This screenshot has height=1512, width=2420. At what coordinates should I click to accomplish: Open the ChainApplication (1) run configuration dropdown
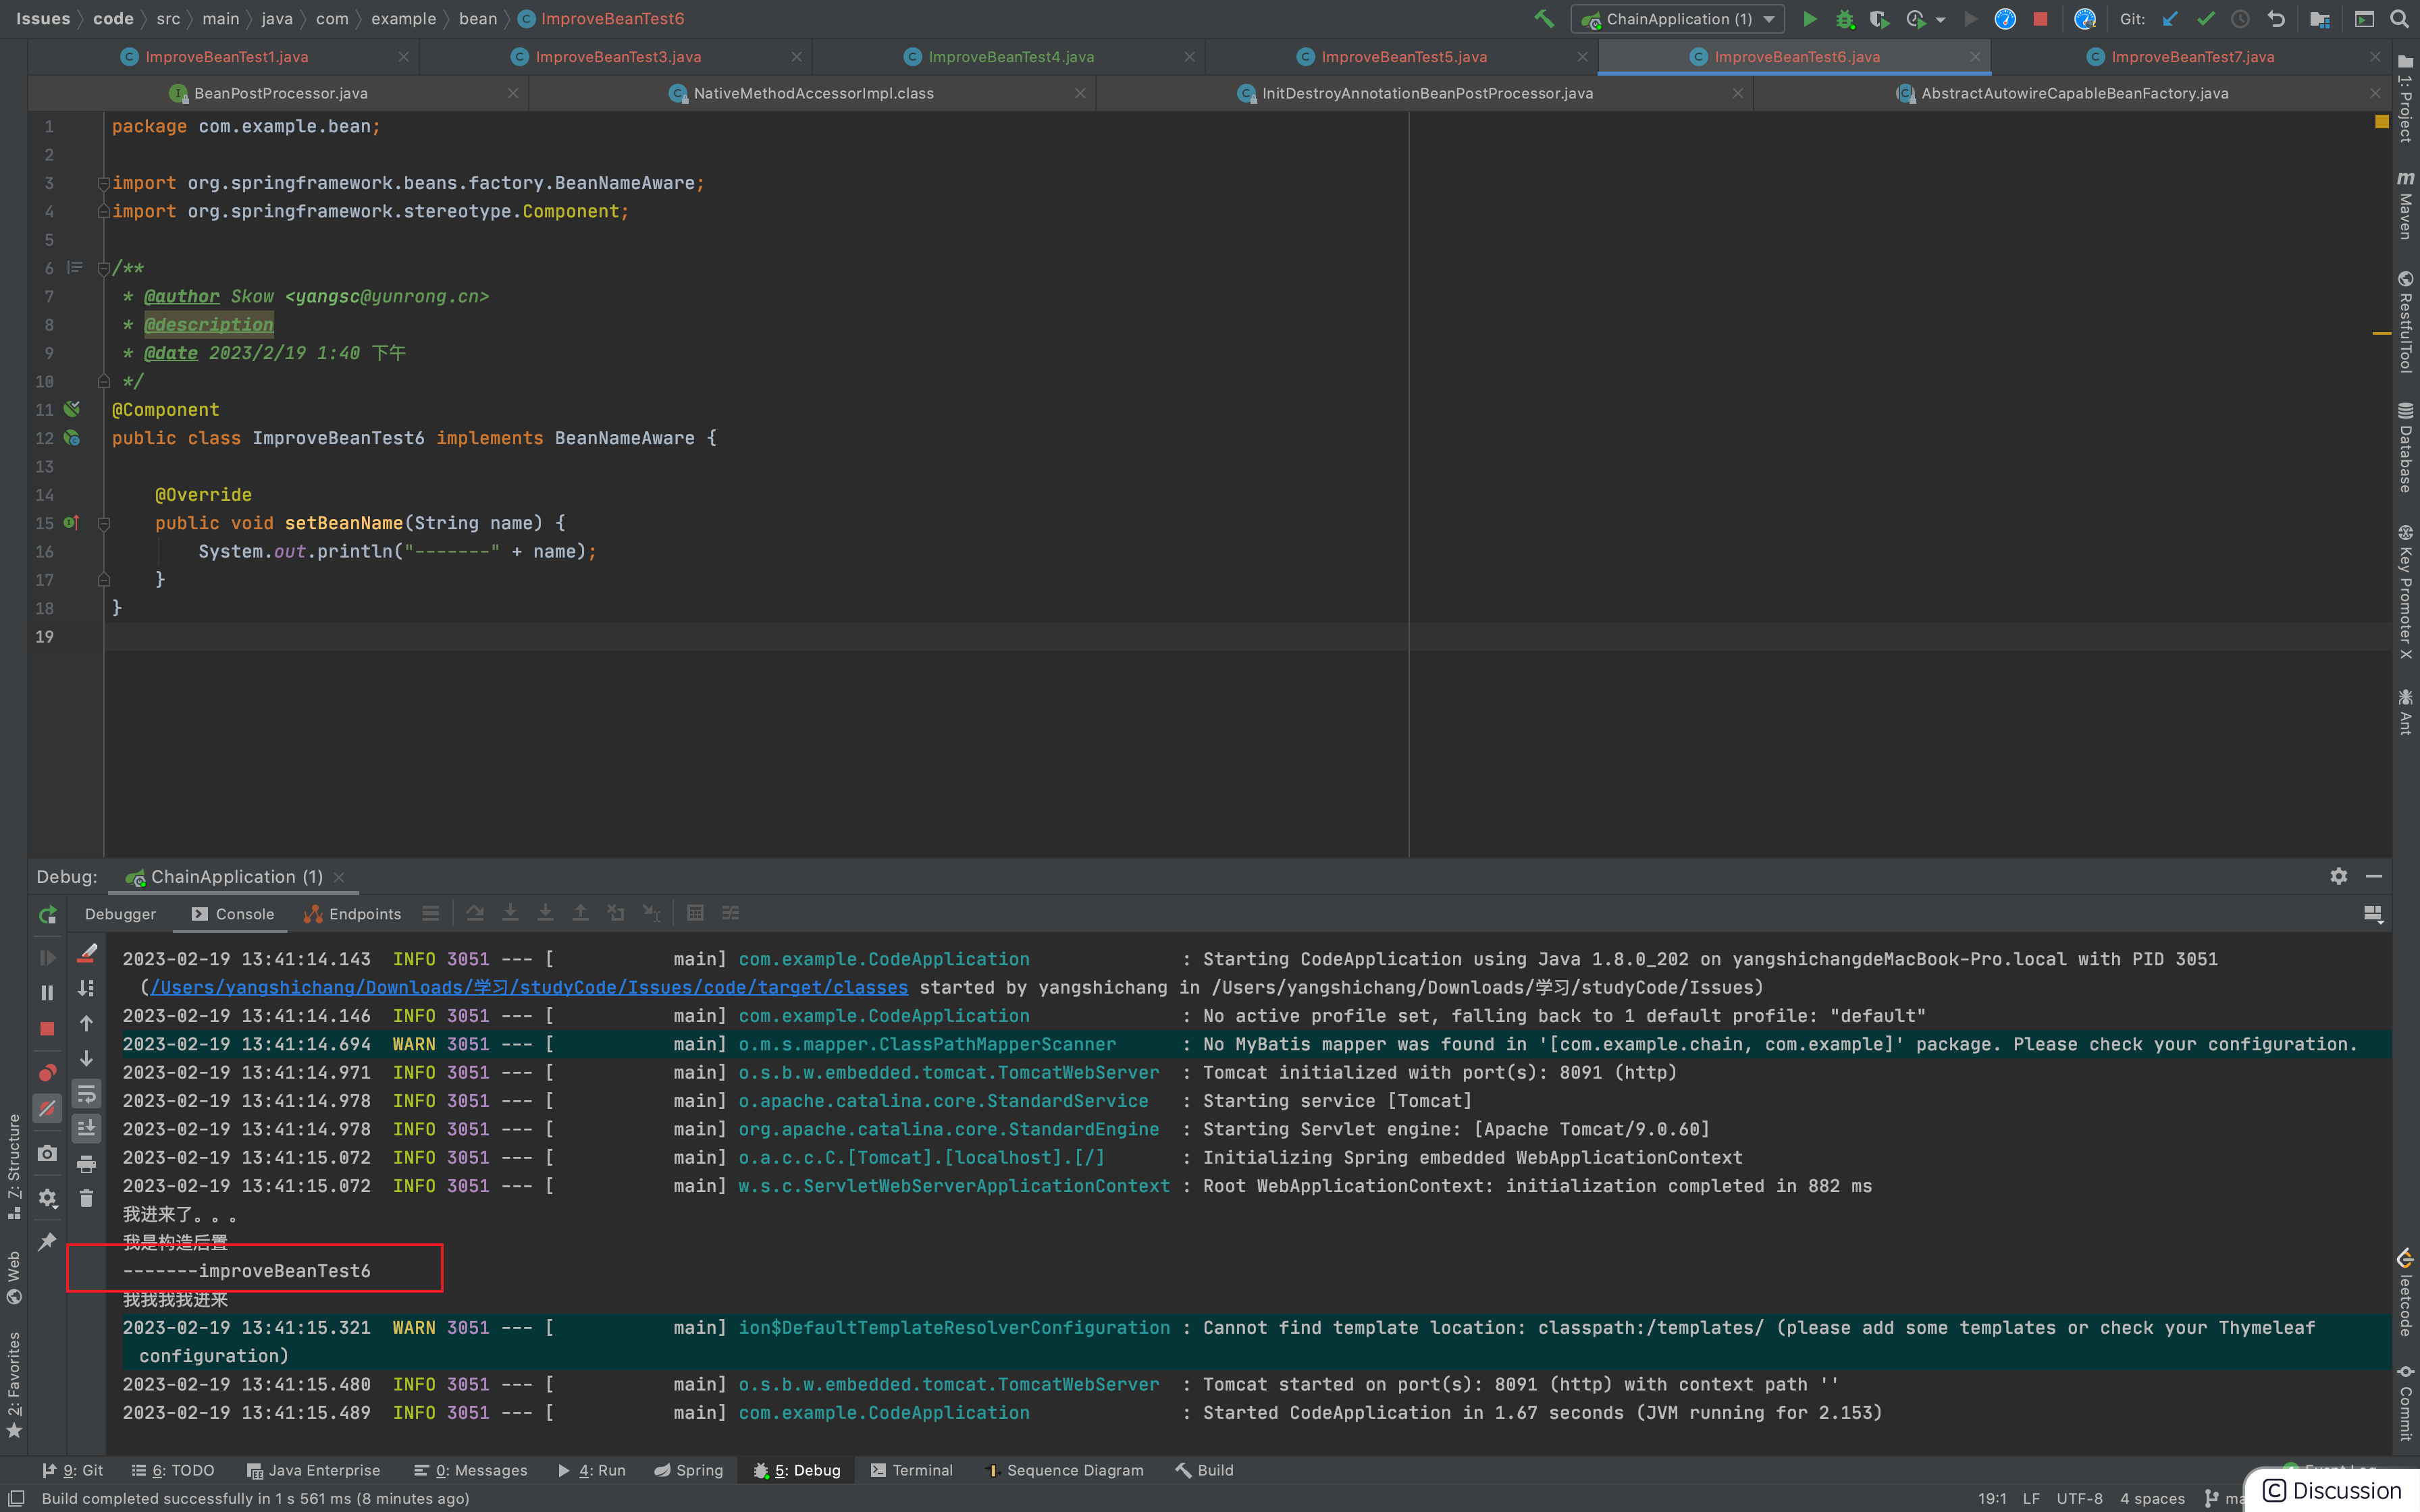pyautogui.click(x=1678, y=19)
